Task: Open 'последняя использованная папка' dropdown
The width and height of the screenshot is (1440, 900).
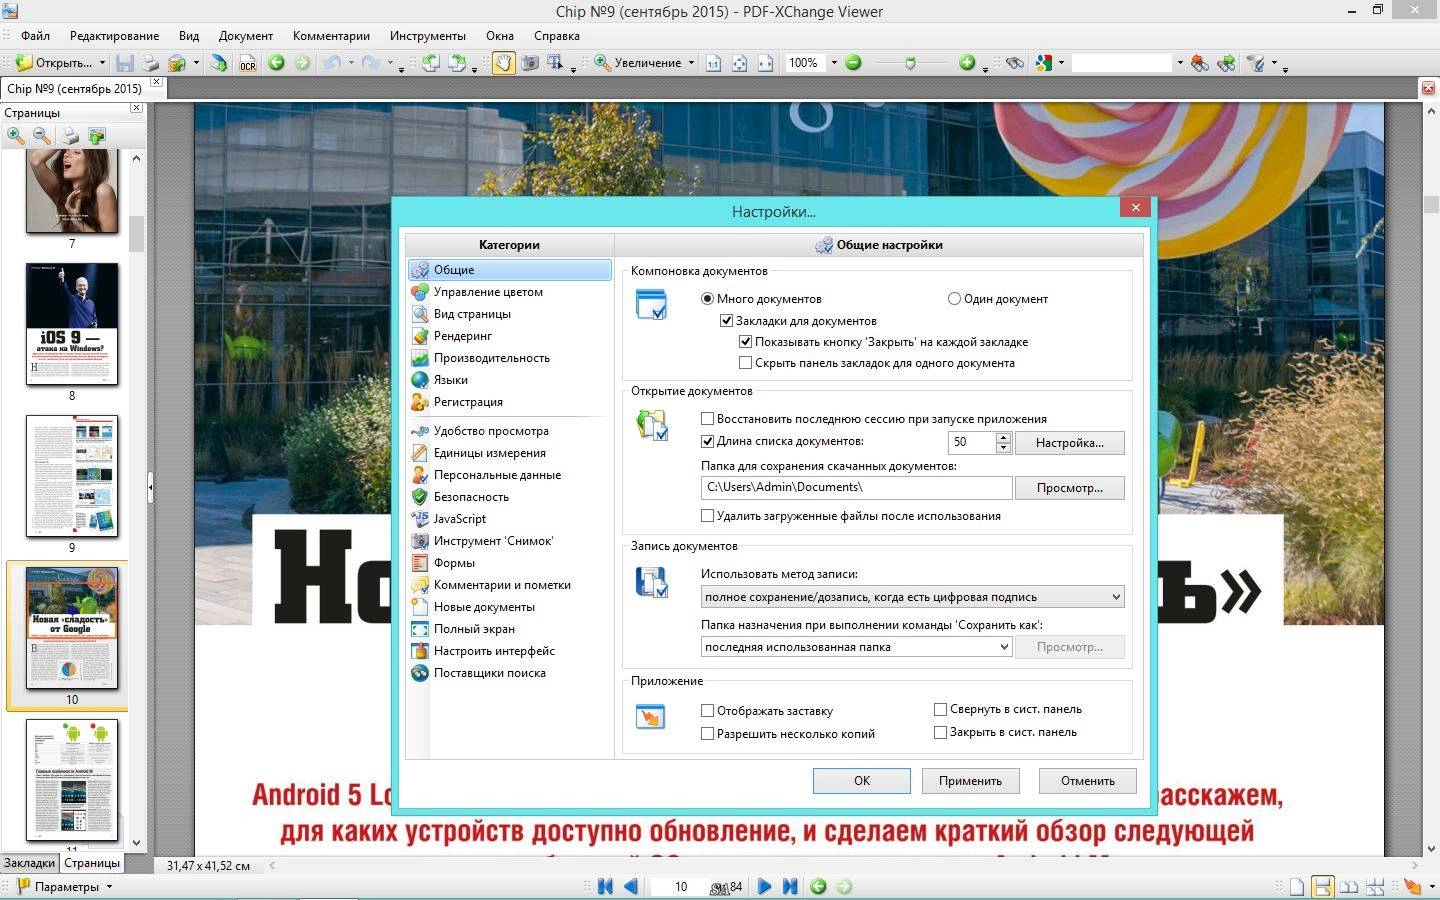Action: coord(857,647)
